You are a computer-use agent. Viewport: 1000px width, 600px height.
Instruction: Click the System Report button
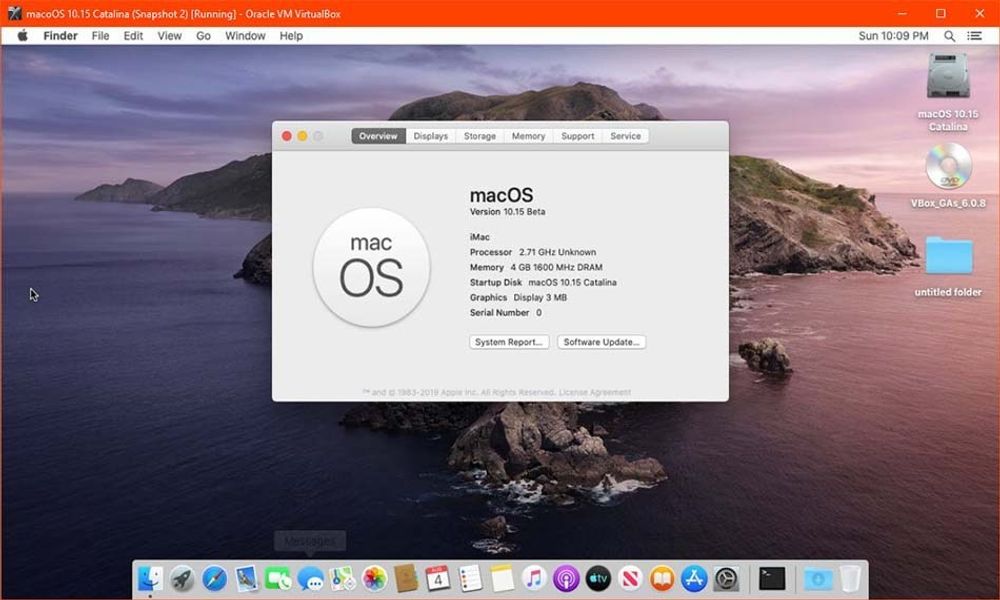(x=509, y=342)
